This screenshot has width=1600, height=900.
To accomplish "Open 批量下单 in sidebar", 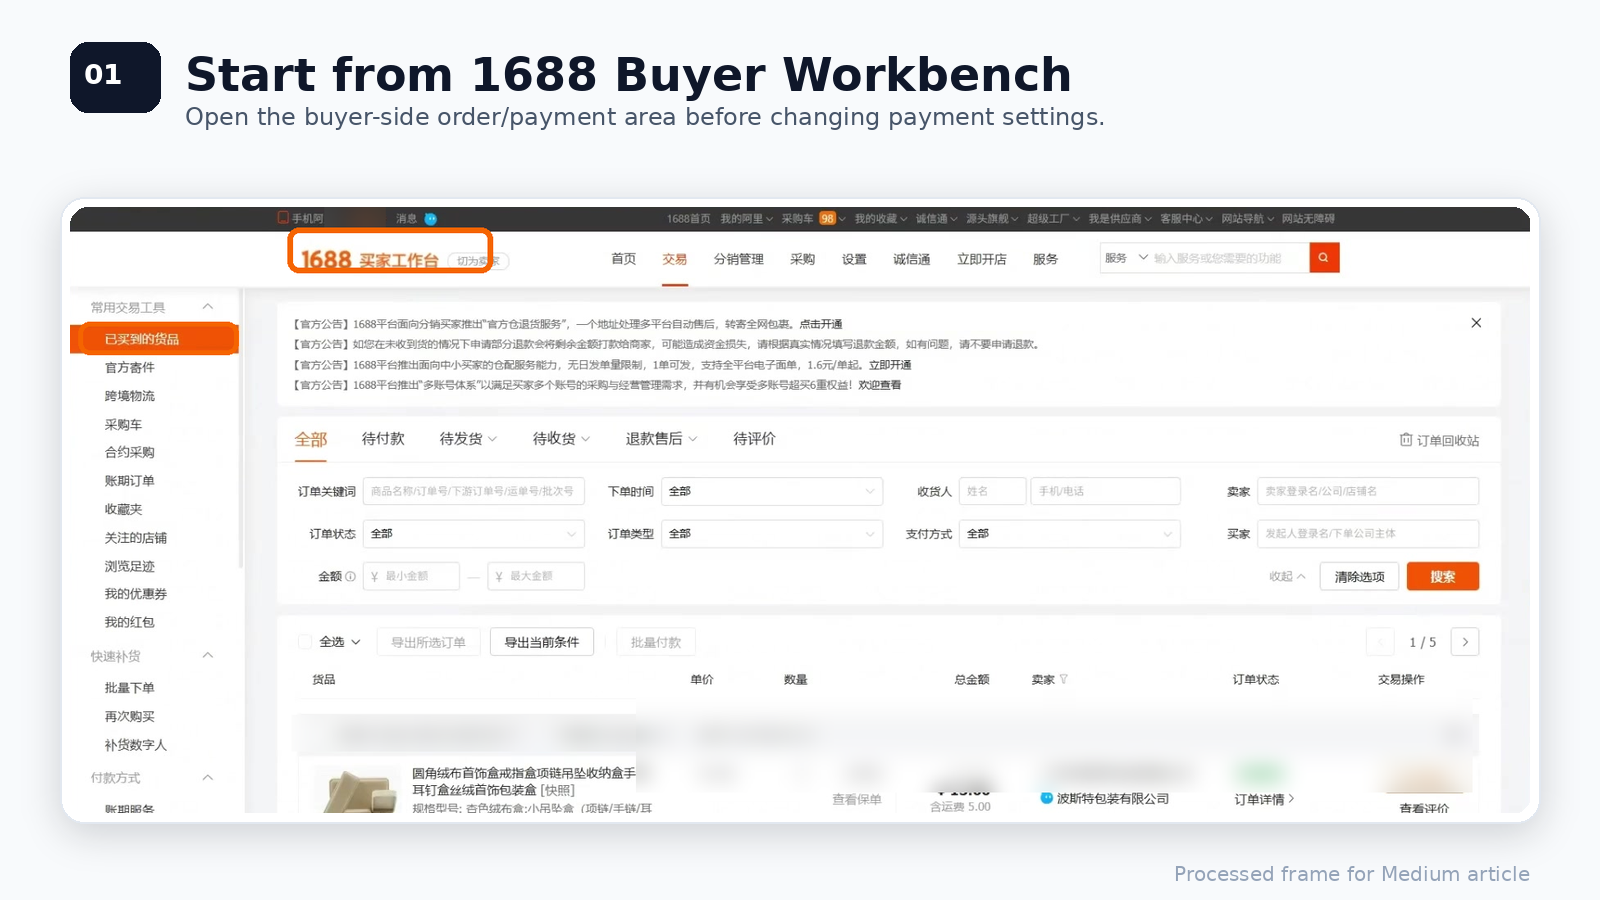I will point(130,688).
